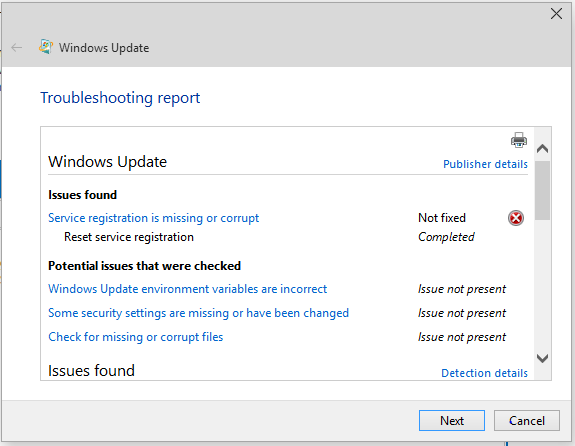Click 'Potential issues that were checked' heading
The width and height of the screenshot is (575, 446).
(144, 266)
